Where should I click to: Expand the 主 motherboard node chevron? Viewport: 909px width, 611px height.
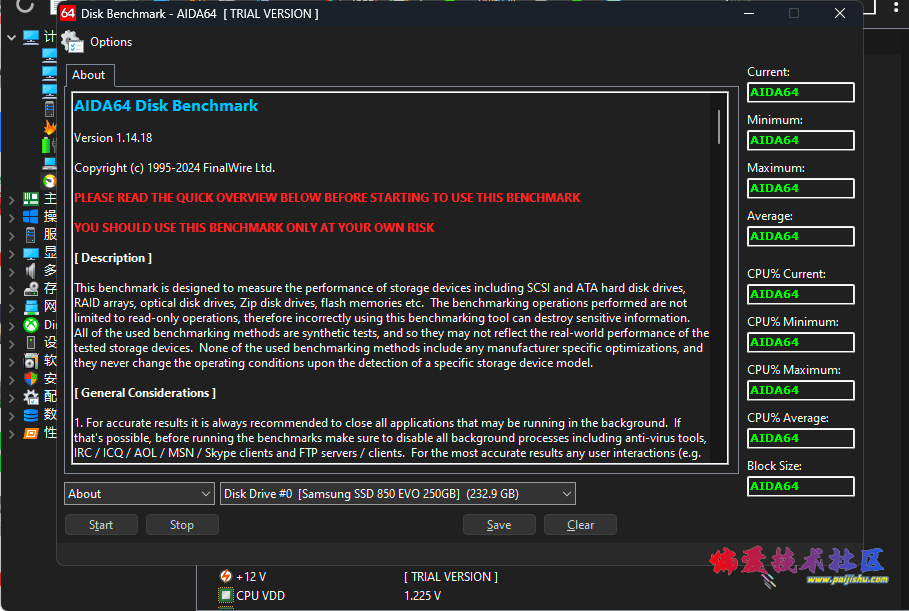11,199
